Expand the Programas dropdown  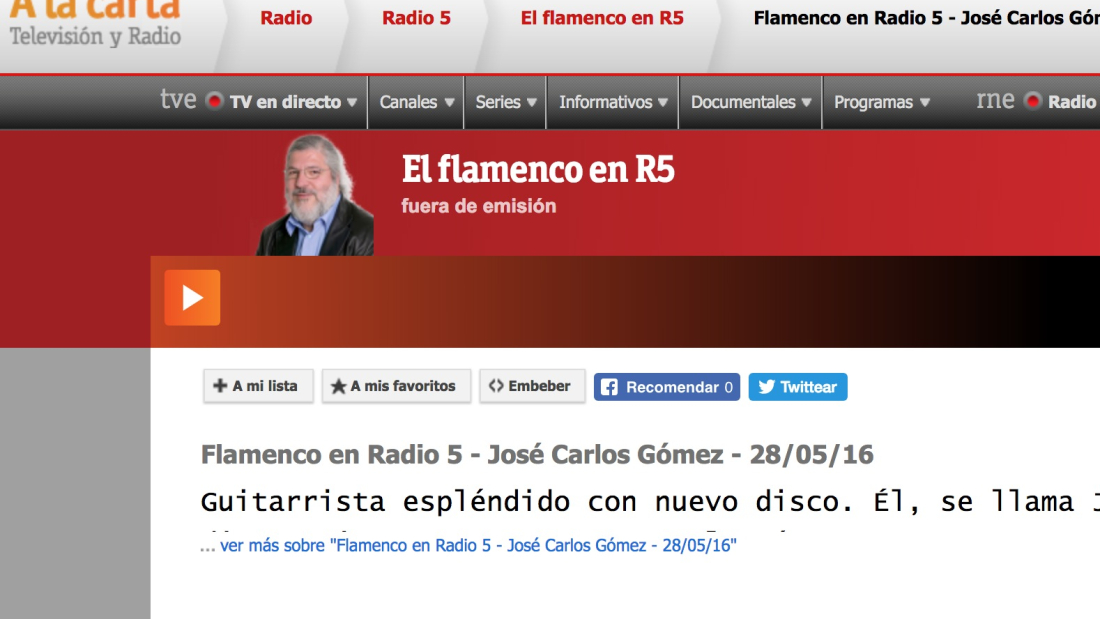[x=882, y=102]
